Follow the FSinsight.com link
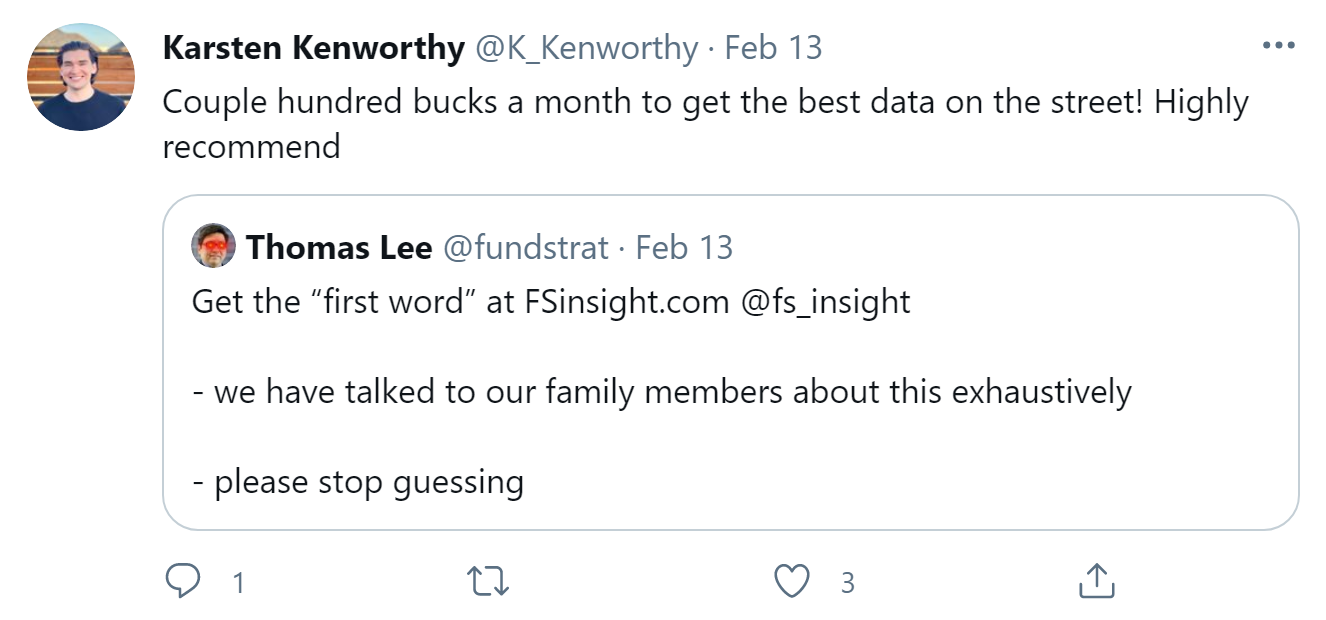Viewport: 1326px width, 620px height. 627,301
